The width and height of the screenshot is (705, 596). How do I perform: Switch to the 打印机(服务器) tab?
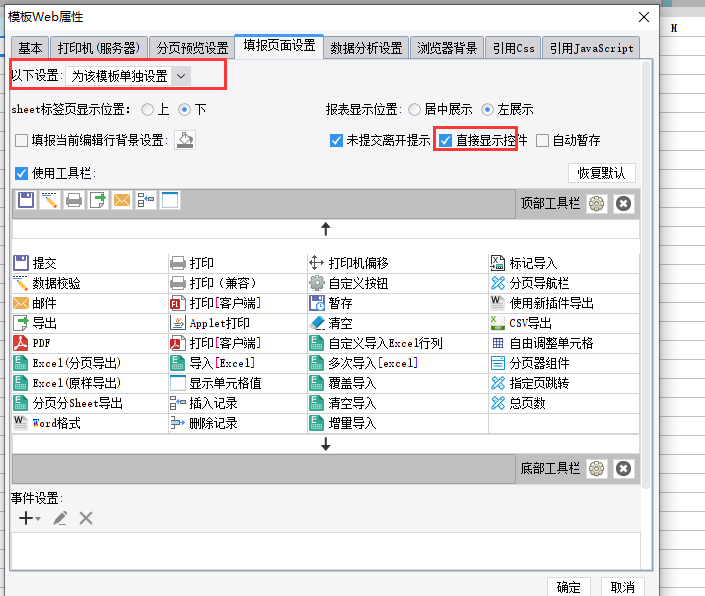98,48
